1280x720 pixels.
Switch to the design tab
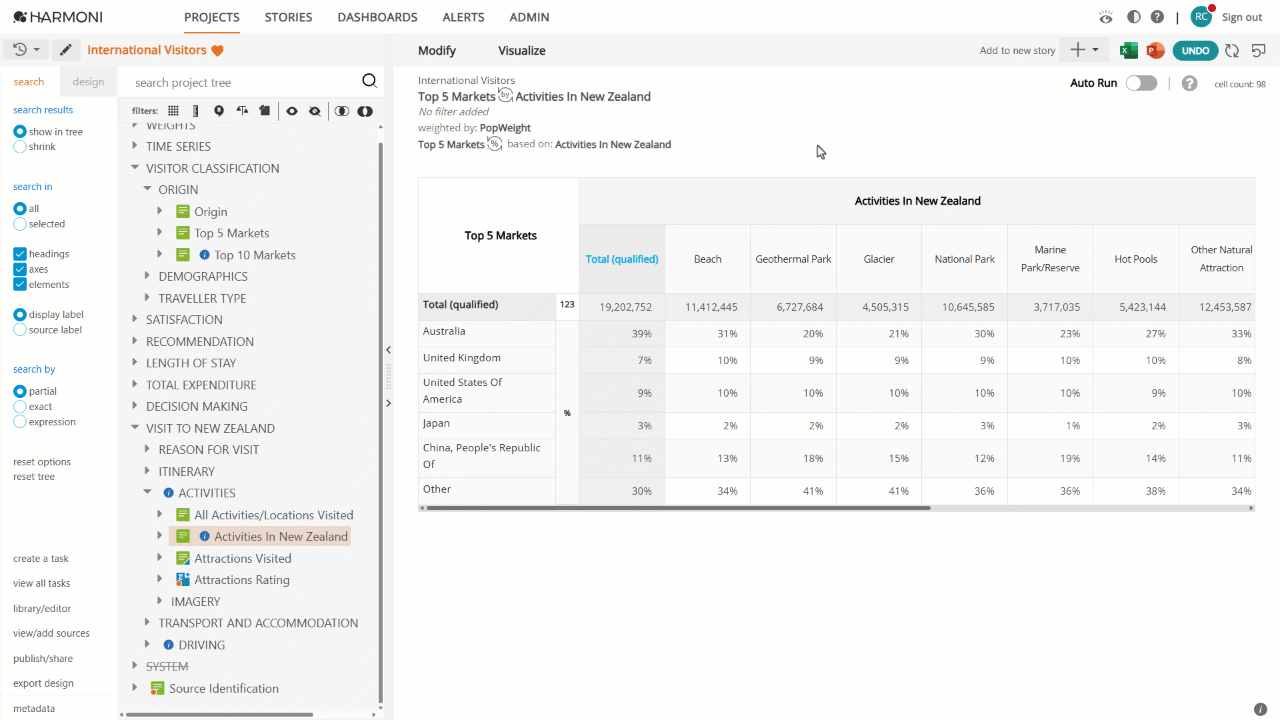[x=88, y=82]
